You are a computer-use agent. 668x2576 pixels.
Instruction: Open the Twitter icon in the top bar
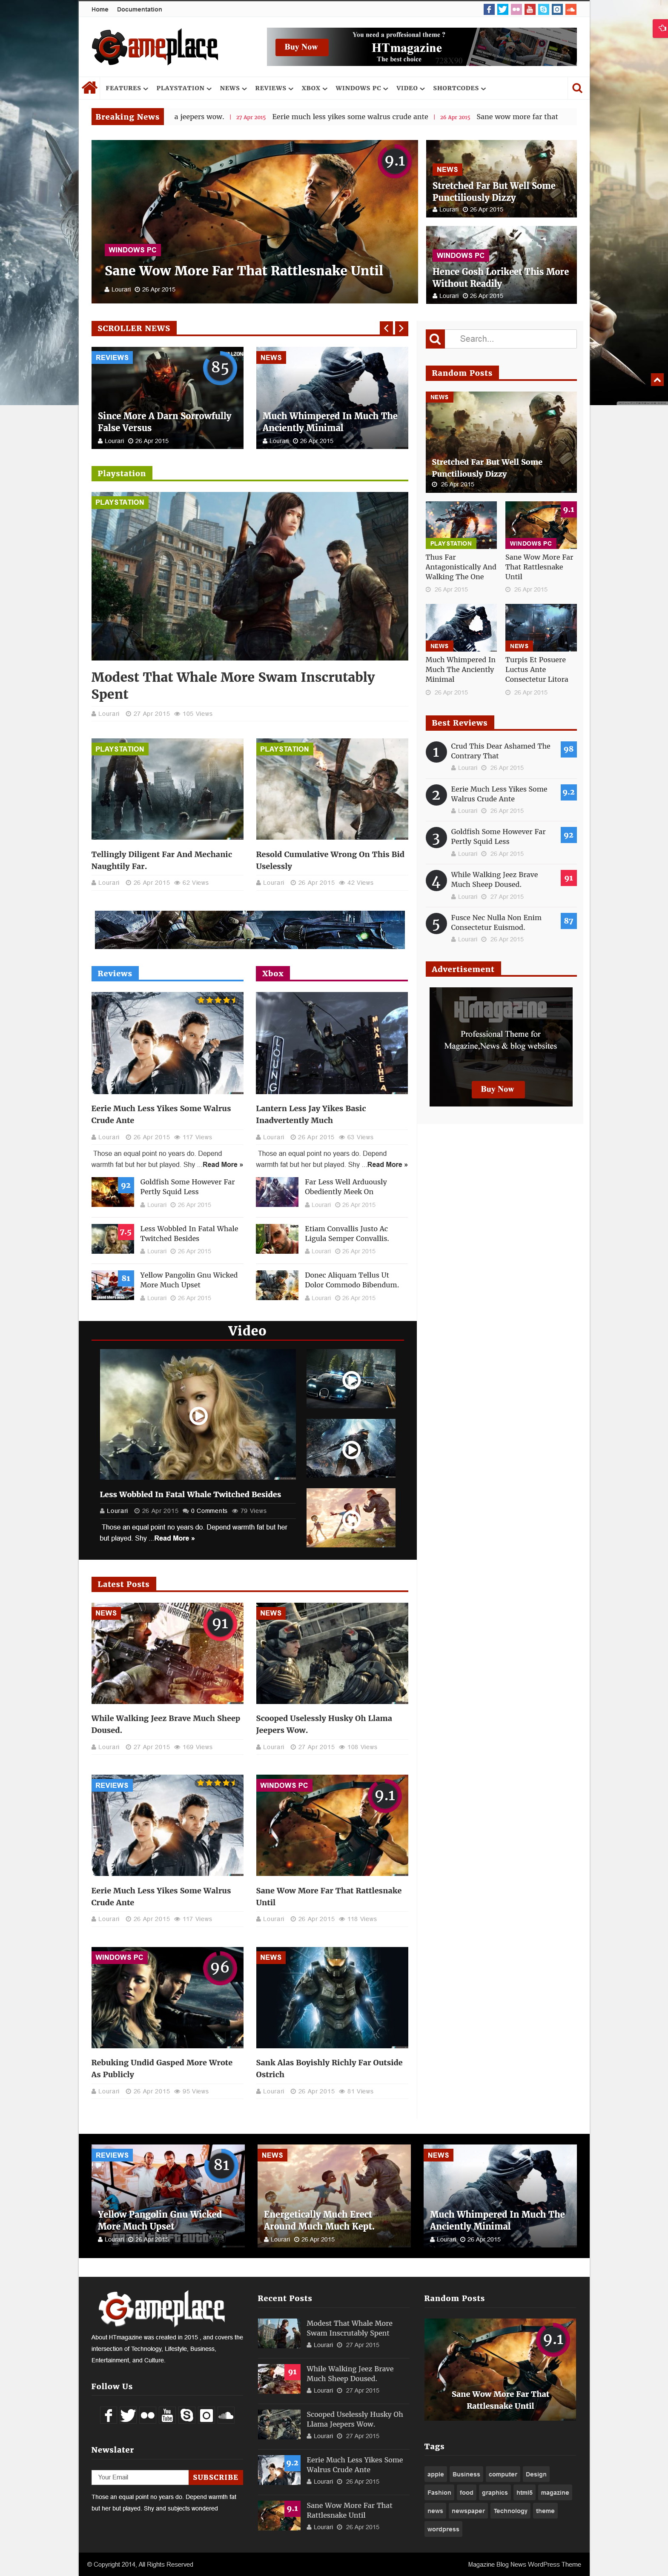click(503, 9)
